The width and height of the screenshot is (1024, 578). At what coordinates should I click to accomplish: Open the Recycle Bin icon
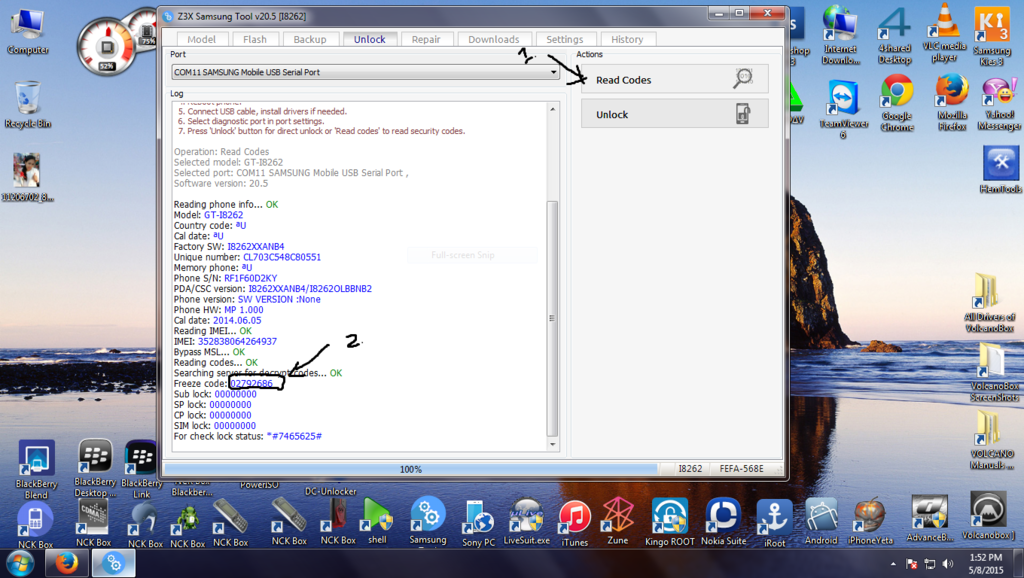(x=27, y=102)
